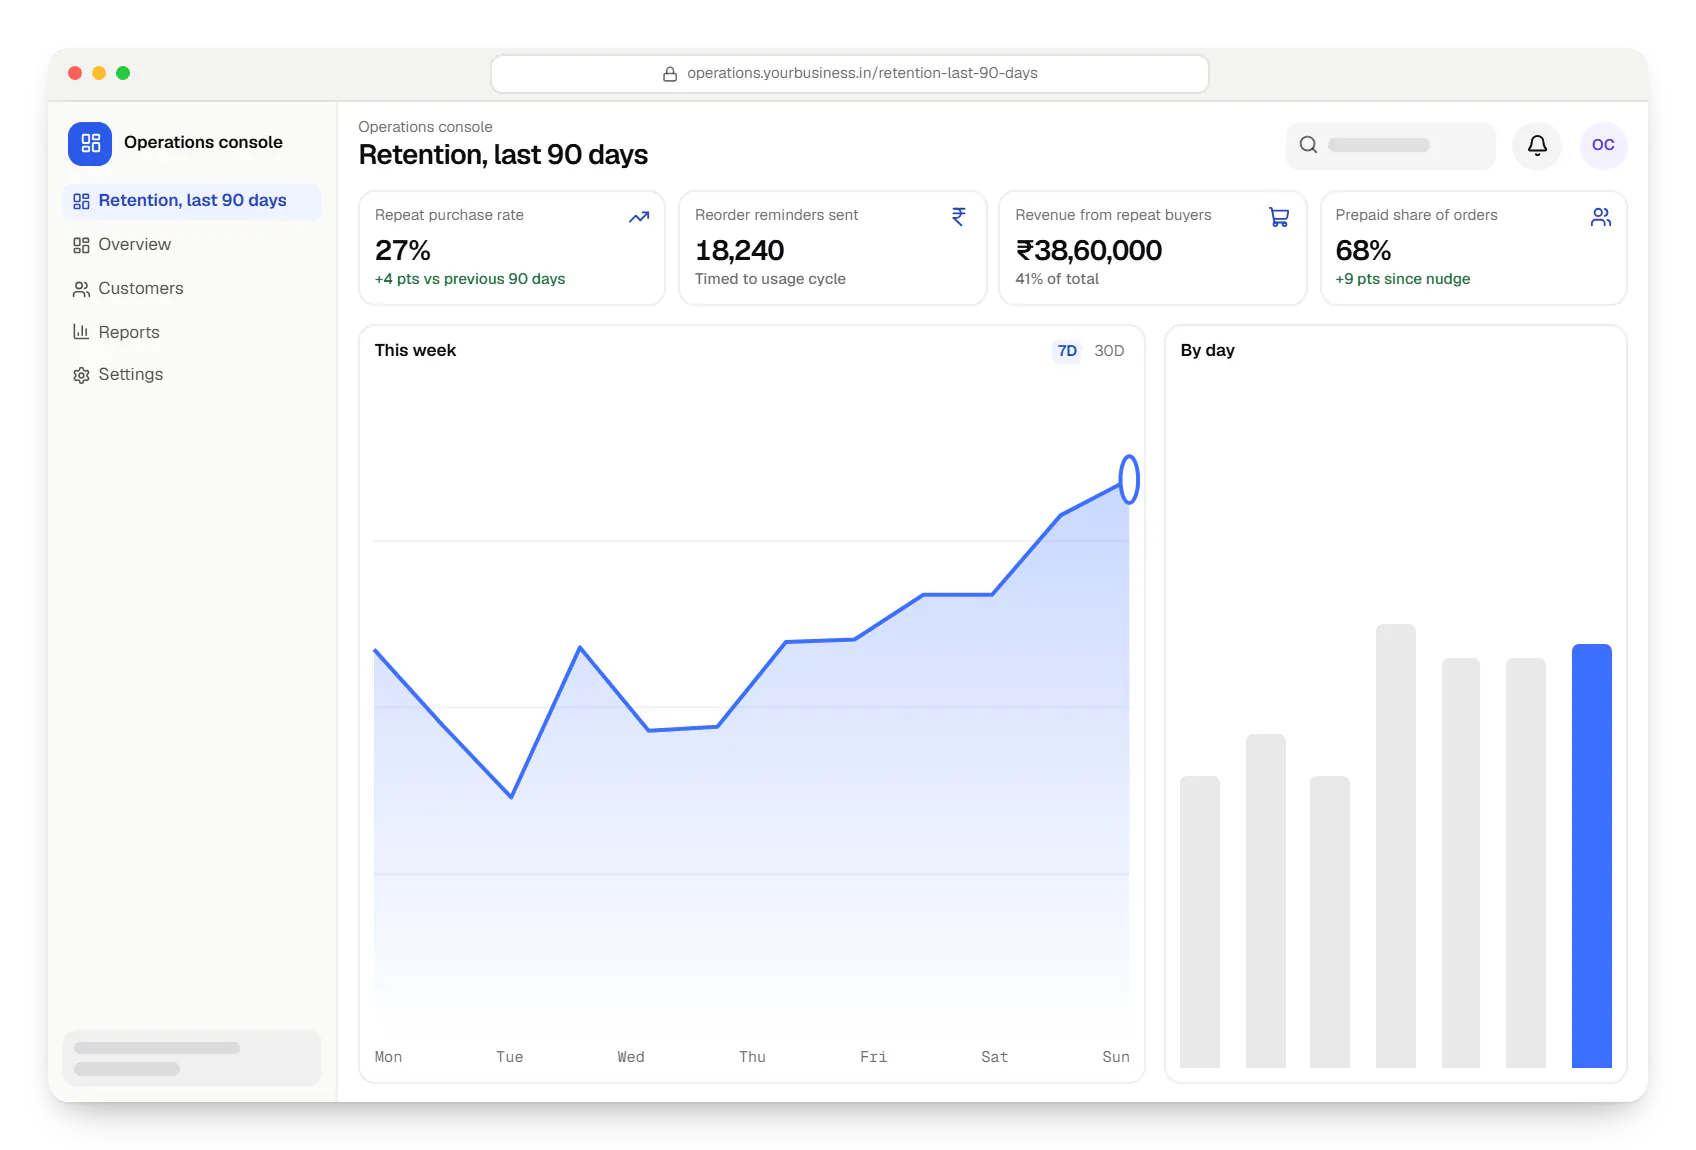Open the notifications bell
This screenshot has width=1696, height=1150.
(1537, 145)
